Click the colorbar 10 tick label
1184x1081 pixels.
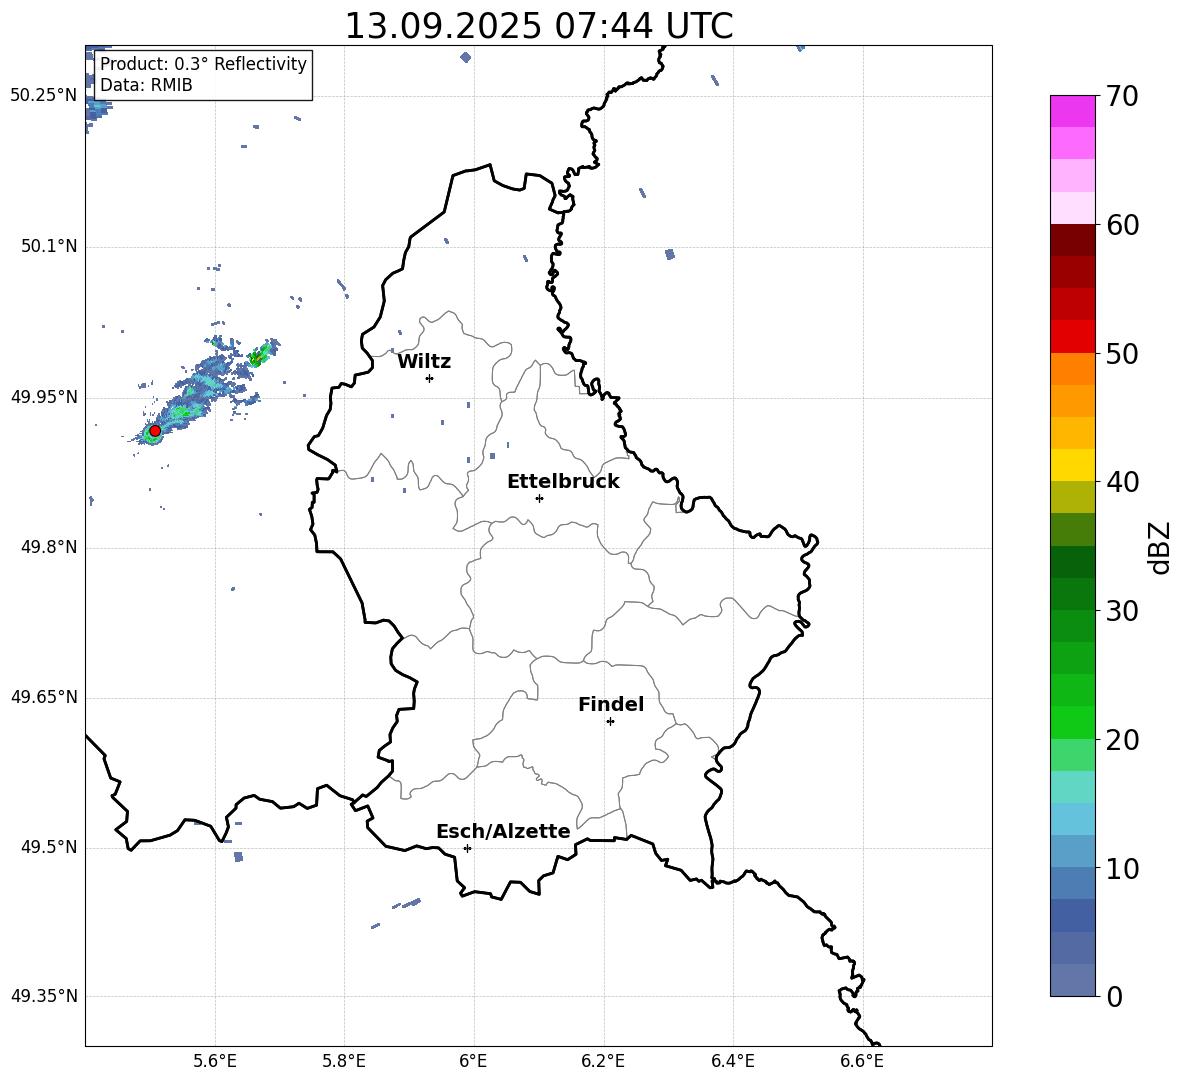(x=1122, y=868)
